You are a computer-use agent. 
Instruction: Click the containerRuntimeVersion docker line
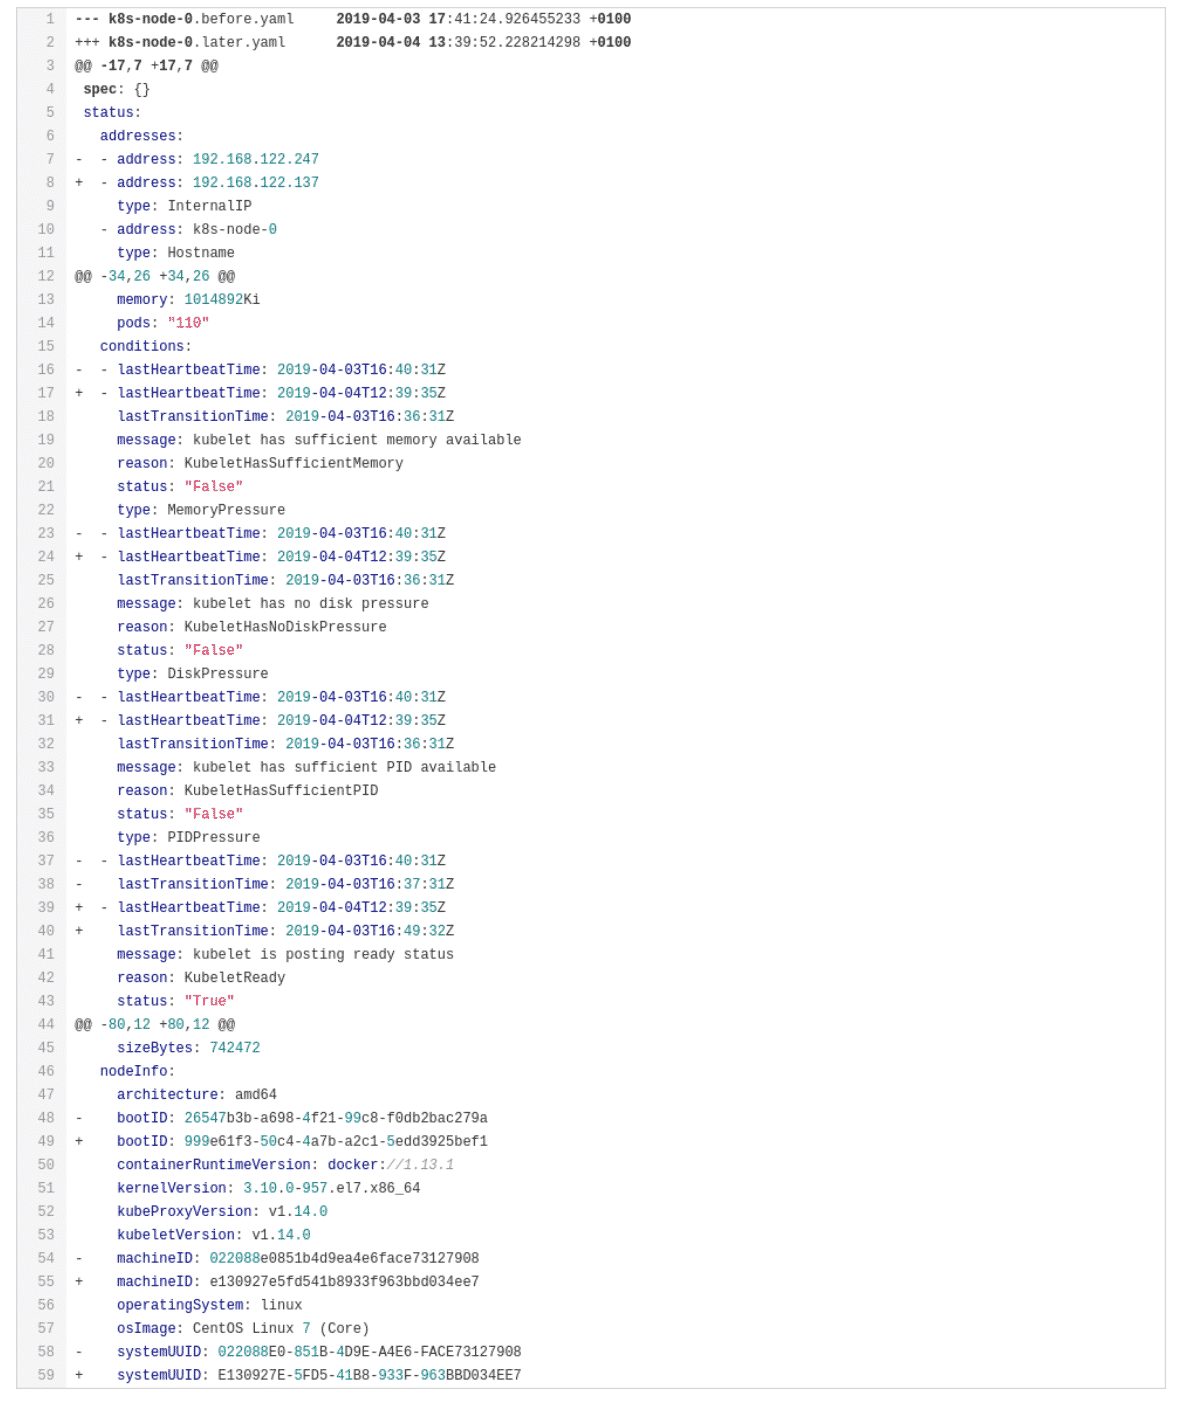(x=285, y=1165)
